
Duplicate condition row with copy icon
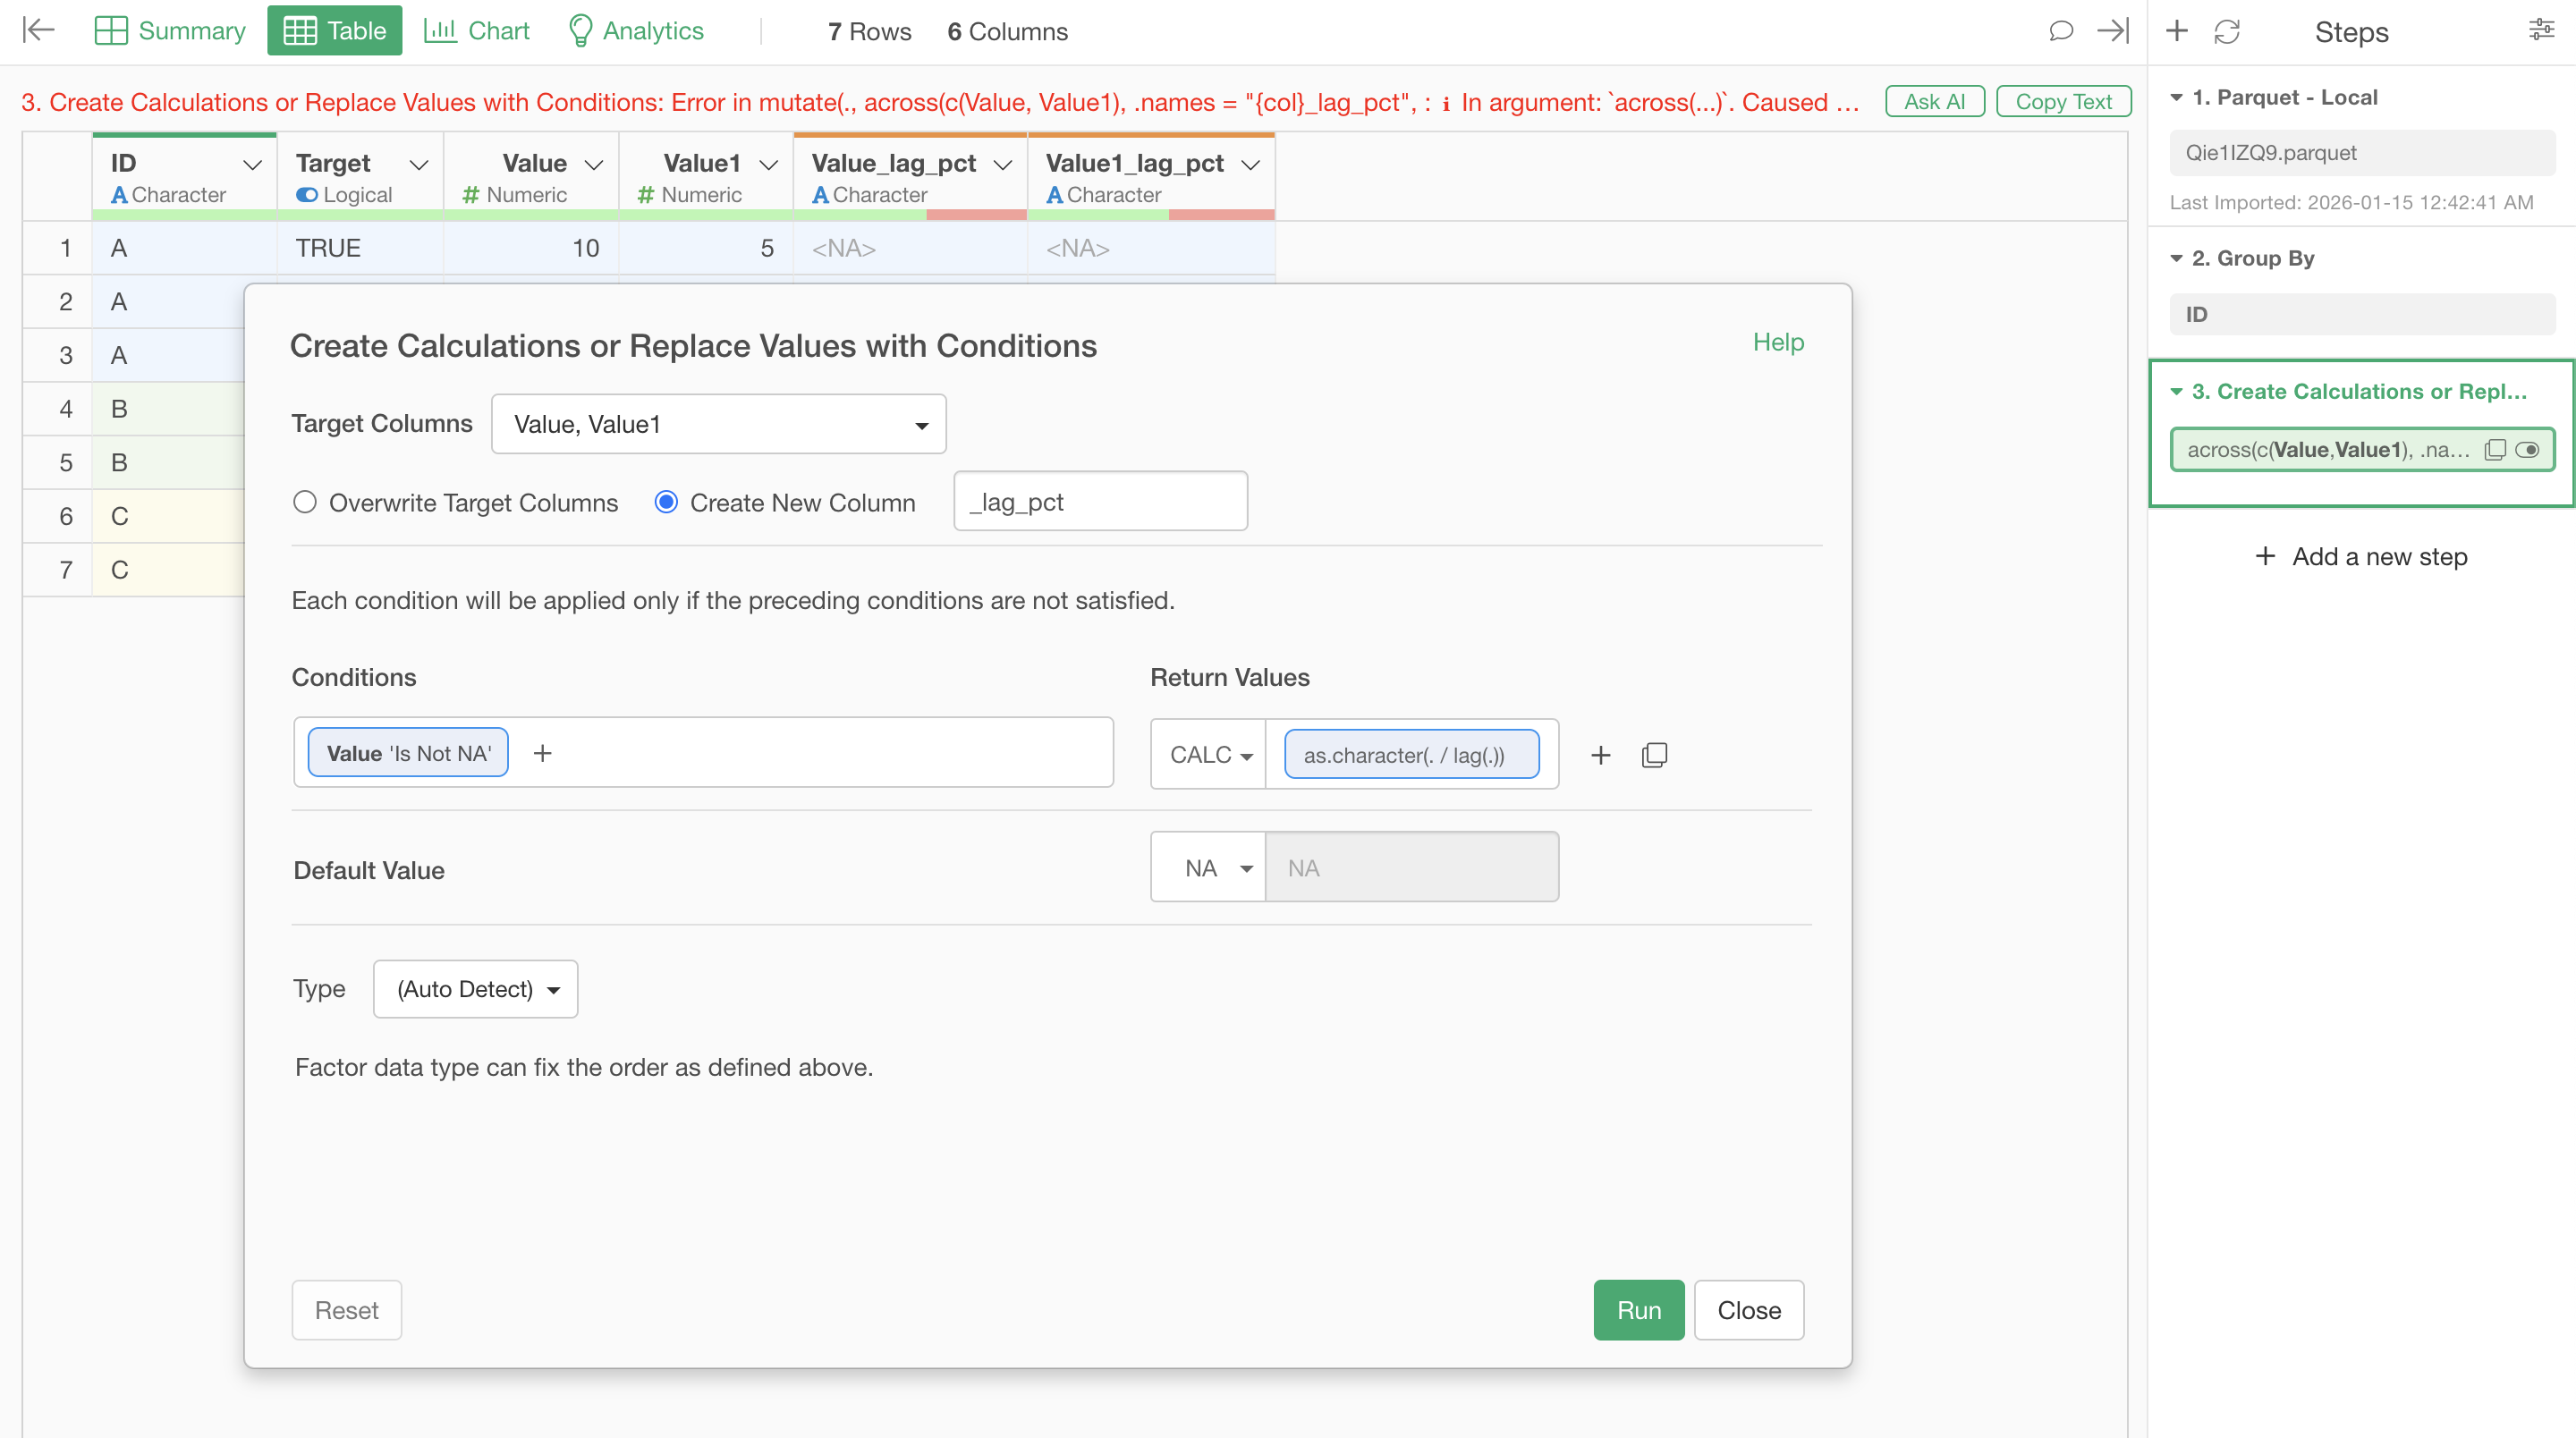click(x=1654, y=755)
